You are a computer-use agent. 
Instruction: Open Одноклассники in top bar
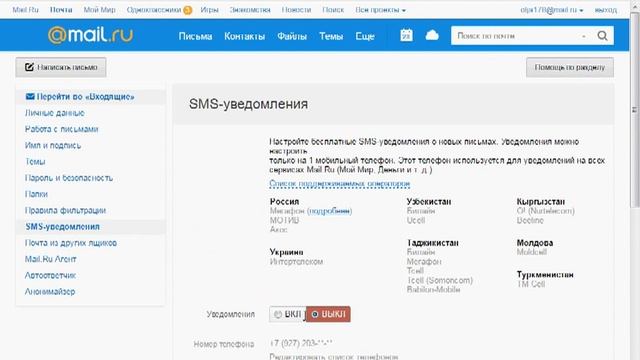point(154,10)
